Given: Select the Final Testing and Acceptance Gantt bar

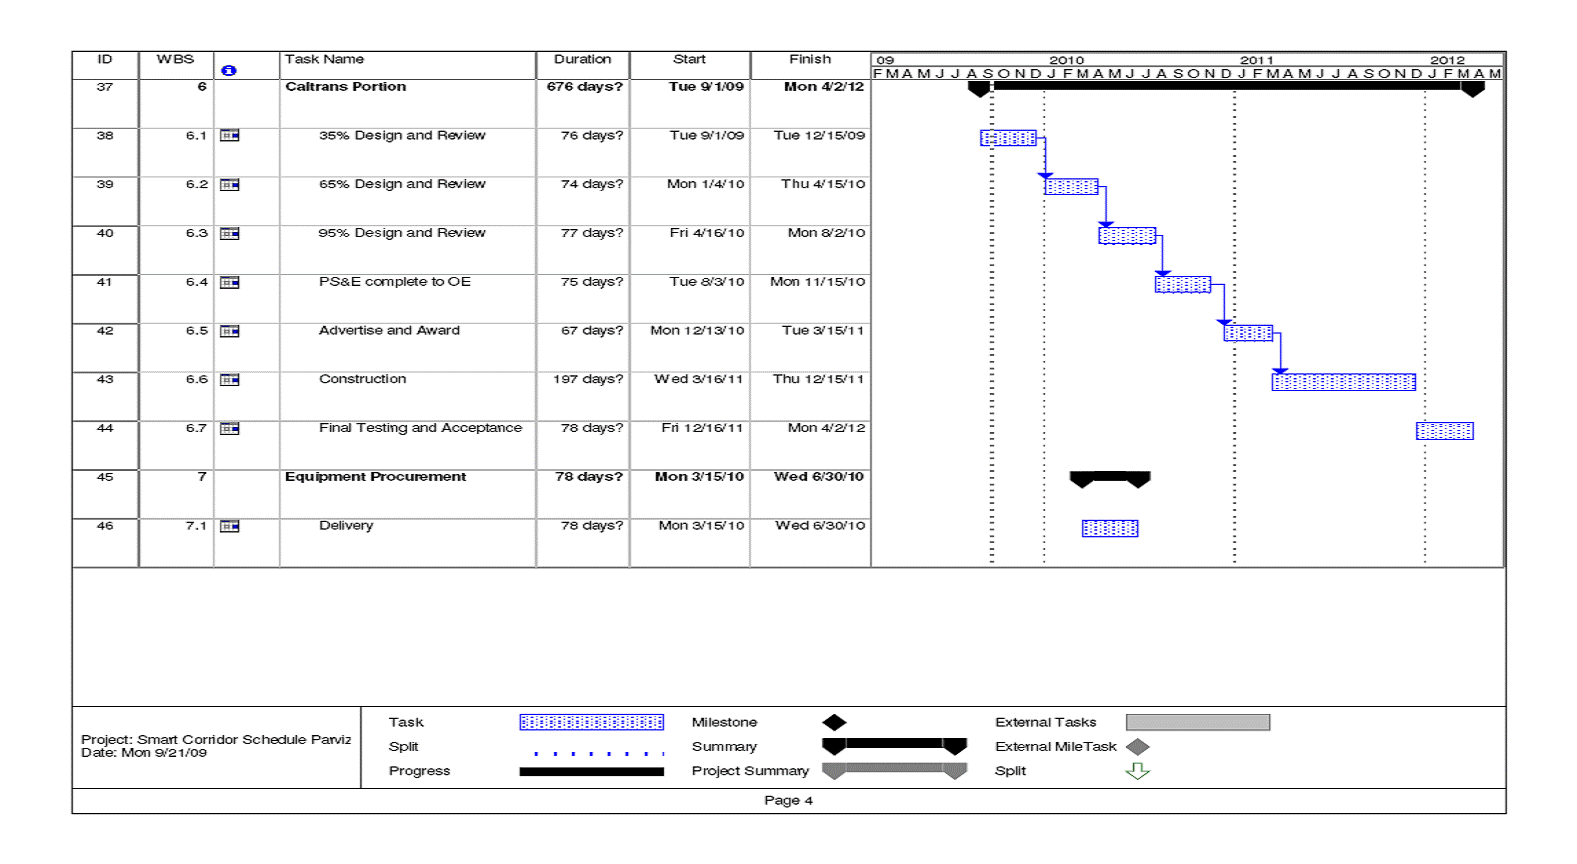Looking at the screenshot, I should (x=1444, y=430).
